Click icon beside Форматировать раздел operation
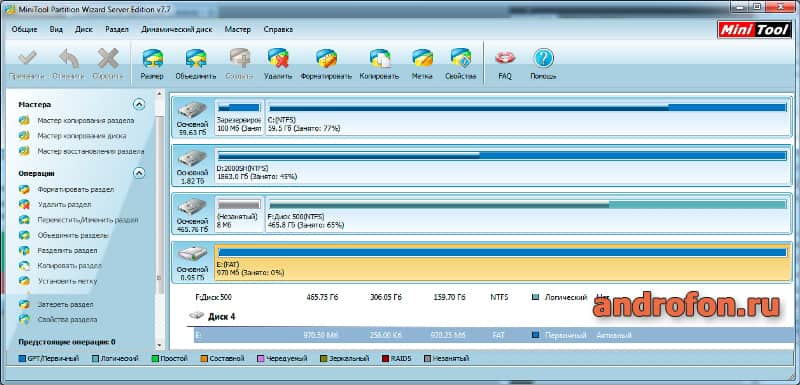 click(24, 189)
